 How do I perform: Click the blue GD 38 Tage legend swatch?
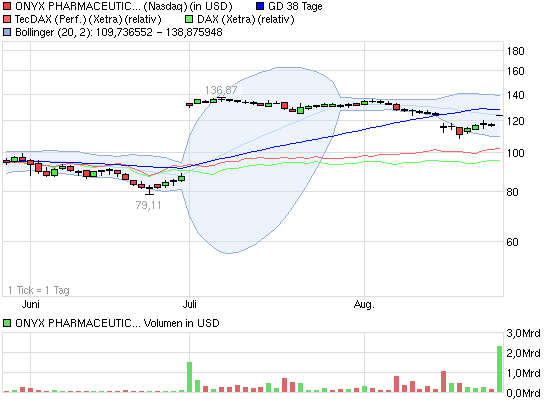click(x=260, y=6)
